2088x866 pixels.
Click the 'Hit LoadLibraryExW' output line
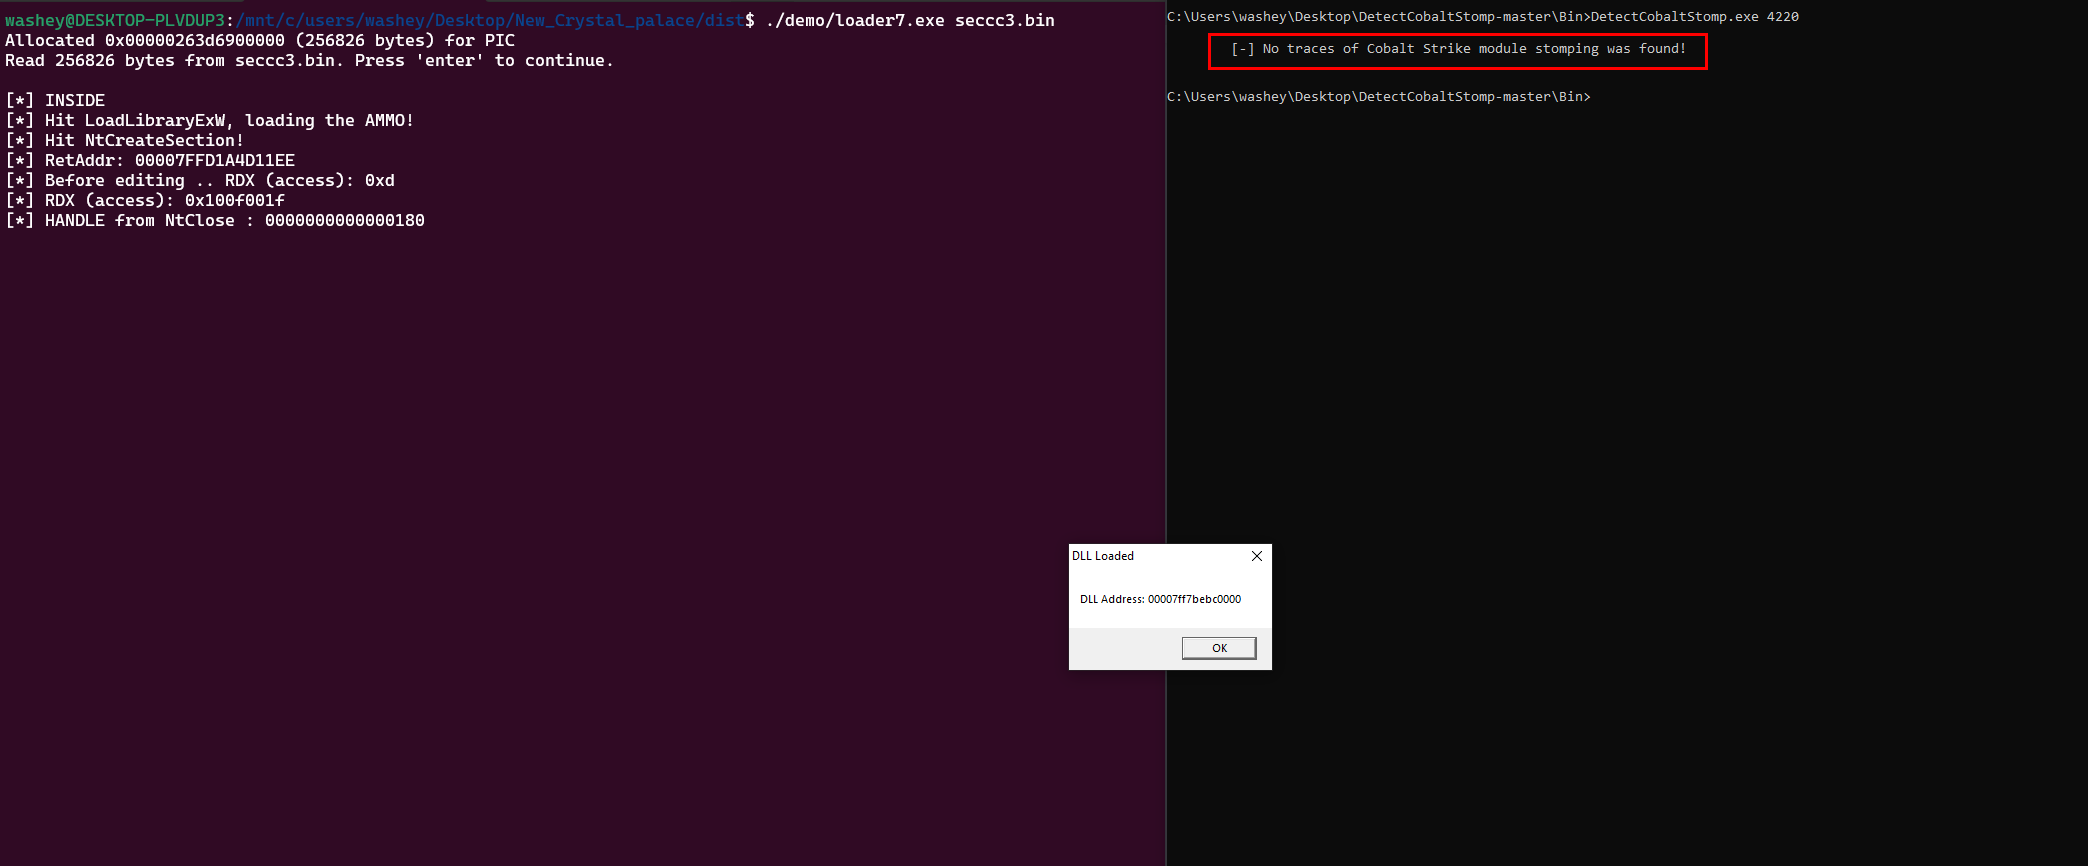[x=210, y=120]
